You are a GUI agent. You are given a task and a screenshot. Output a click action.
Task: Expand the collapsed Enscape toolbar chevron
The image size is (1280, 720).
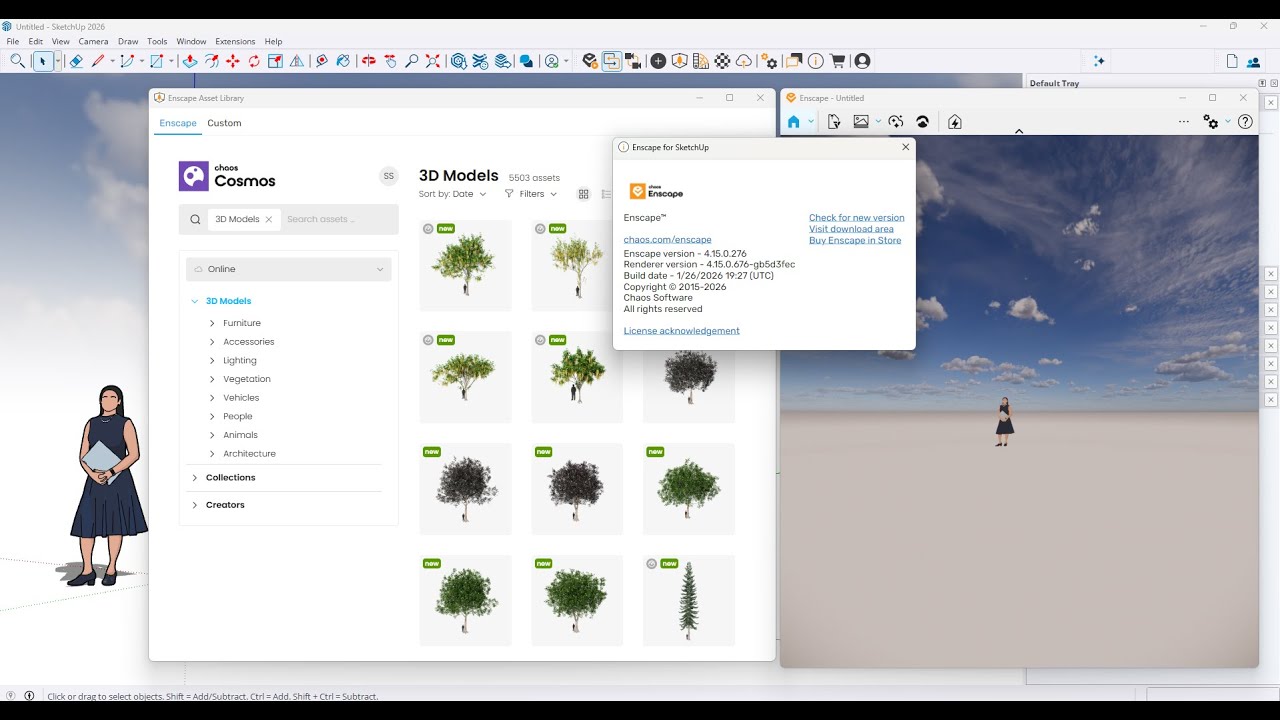[x=1019, y=131]
